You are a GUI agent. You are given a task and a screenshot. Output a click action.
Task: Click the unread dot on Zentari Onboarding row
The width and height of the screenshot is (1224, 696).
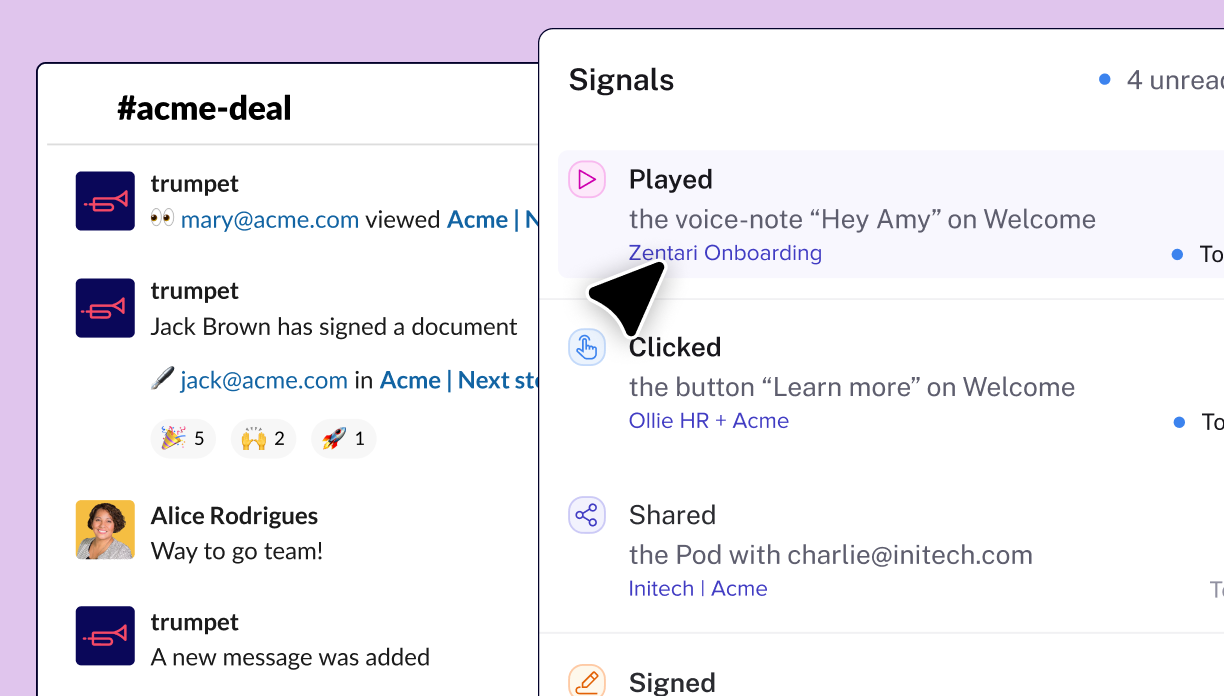pos(1178,255)
